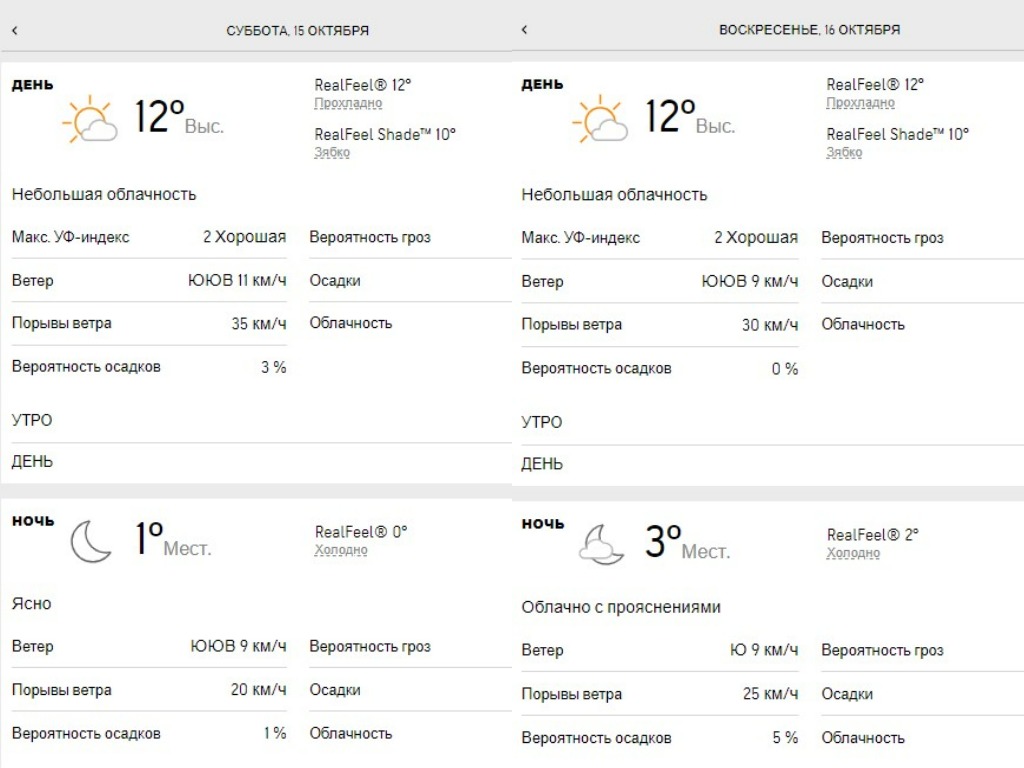Click Sunday night's 3° low temperature

point(663,543)
